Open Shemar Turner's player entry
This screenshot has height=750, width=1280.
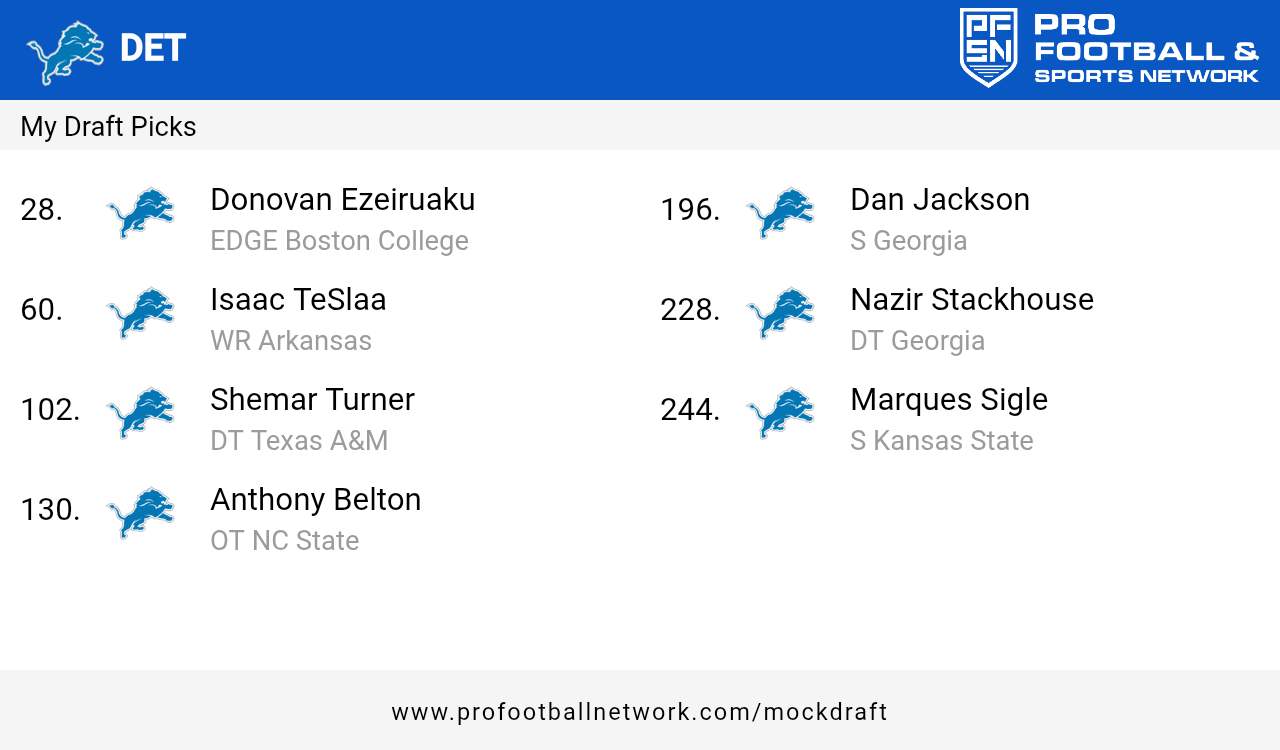pyautogui.click(x=312, y=400)
